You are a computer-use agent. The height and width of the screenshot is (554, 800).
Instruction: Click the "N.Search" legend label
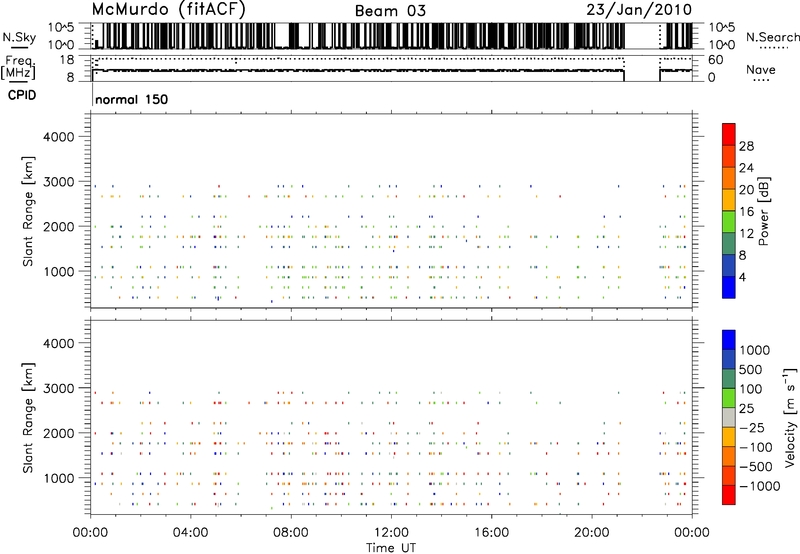click(x=772, y=37)
